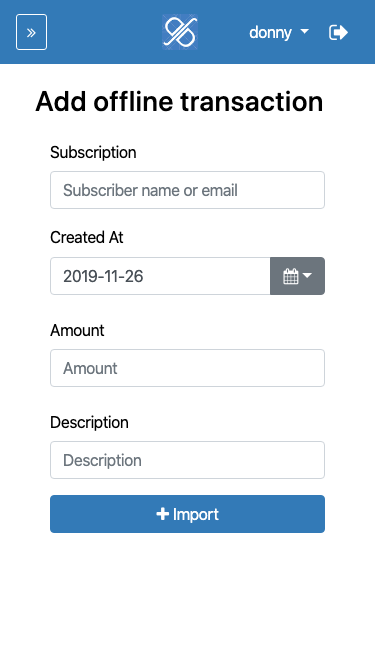Expand the caret beside donny username
This screenshot has width=375, height=667.
pos(304,31)
